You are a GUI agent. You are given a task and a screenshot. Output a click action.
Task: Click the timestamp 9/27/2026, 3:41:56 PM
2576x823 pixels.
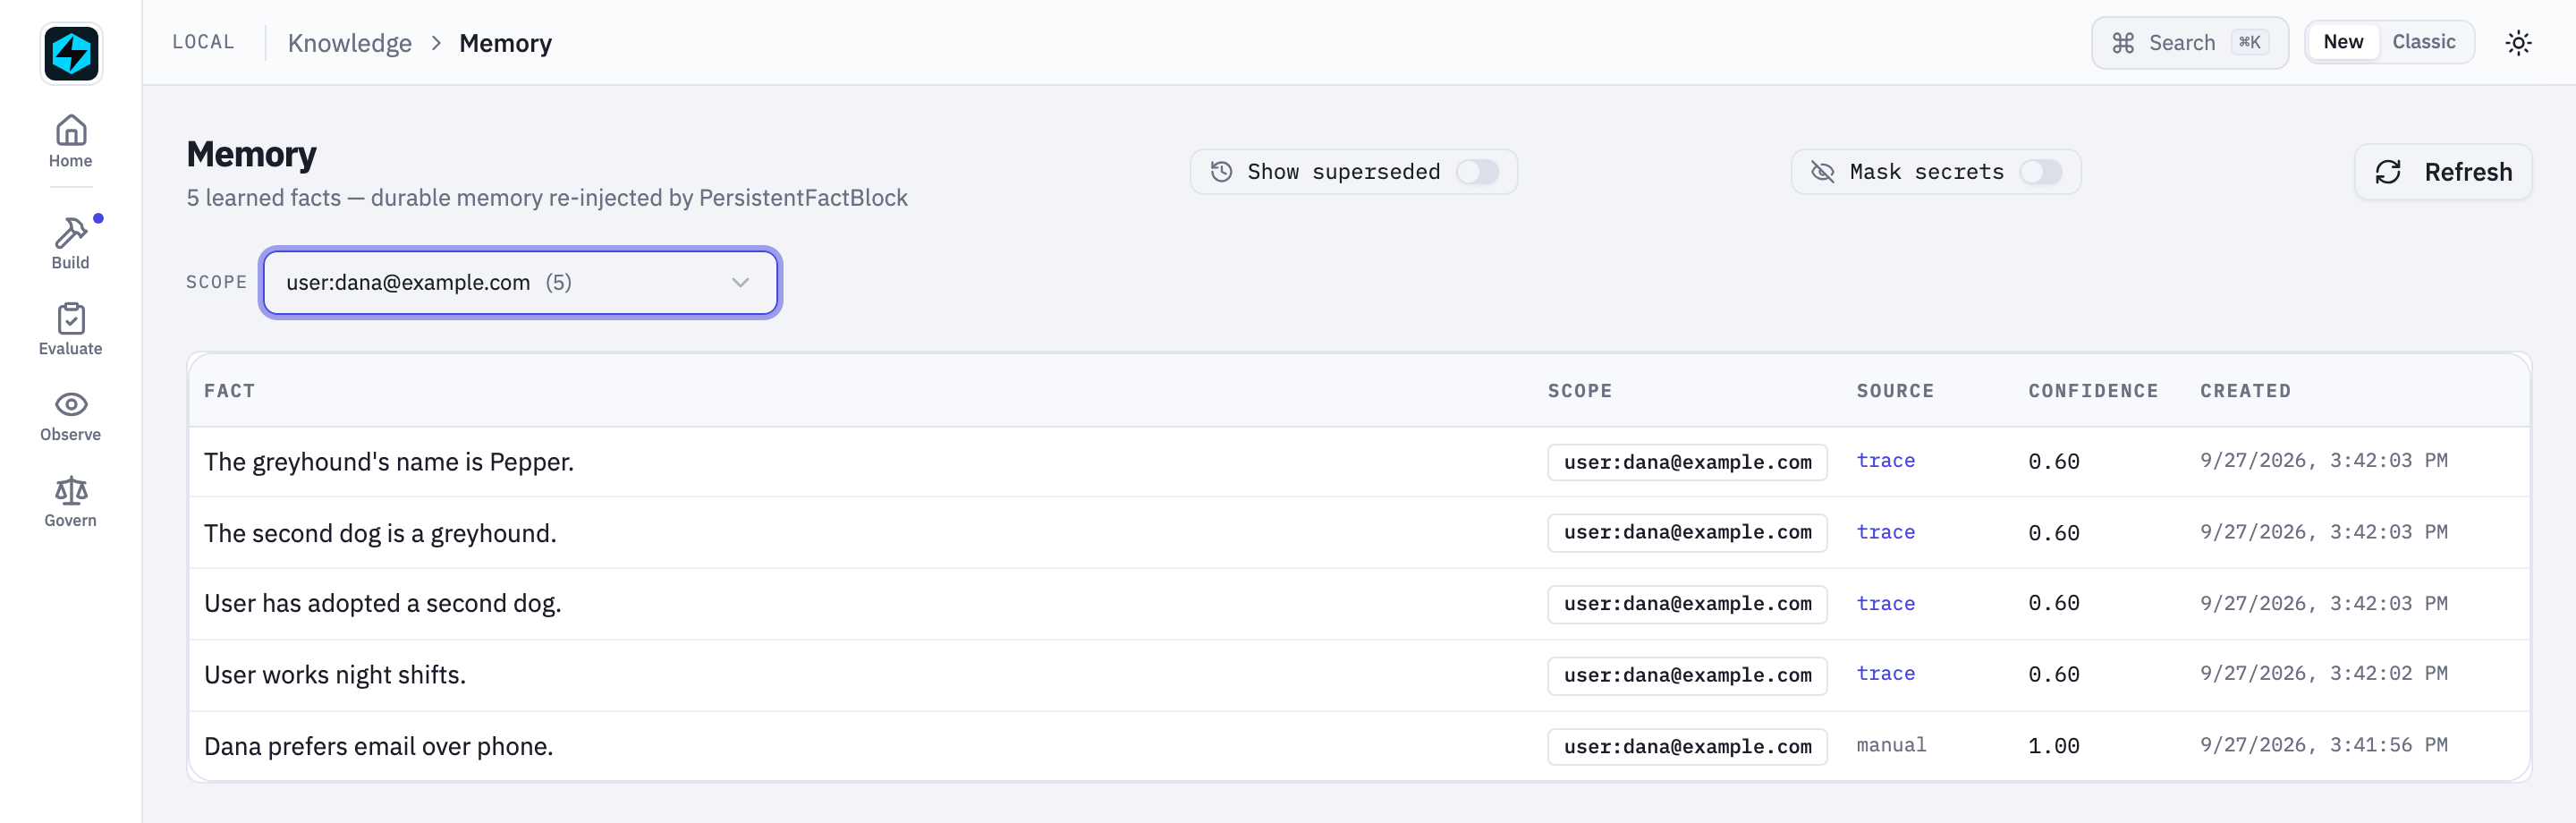pos(2323,746)
